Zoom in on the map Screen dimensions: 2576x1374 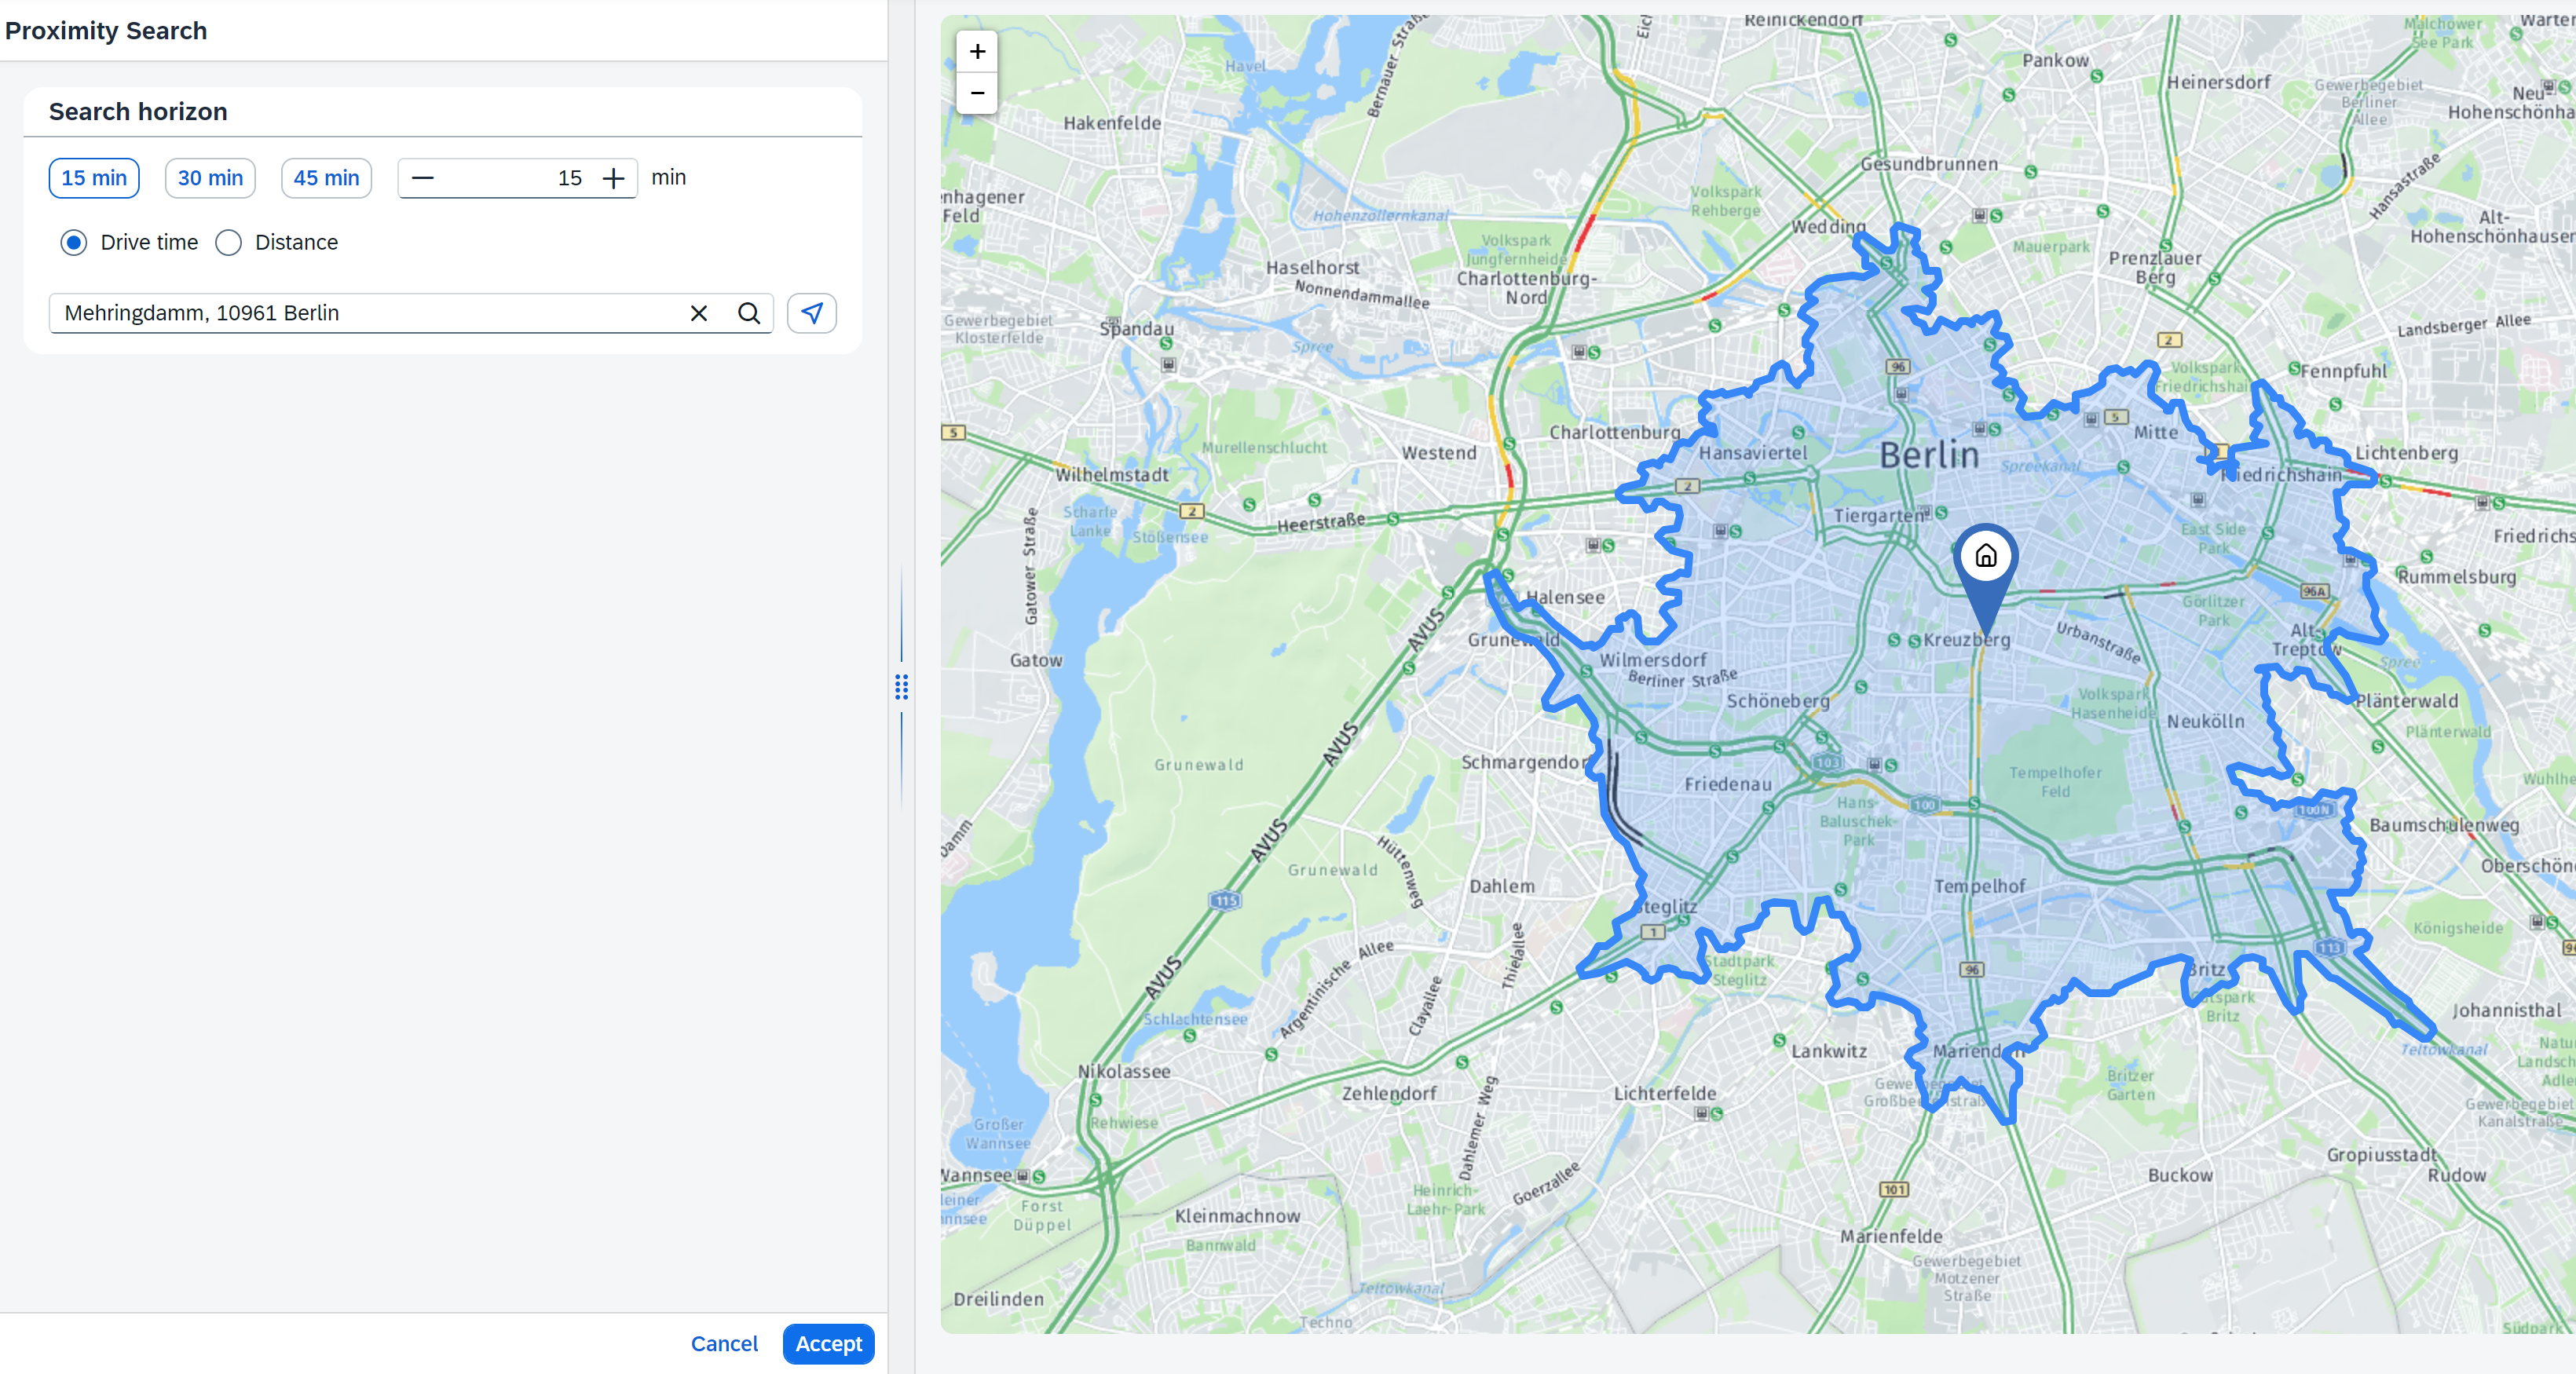point(977,51)
